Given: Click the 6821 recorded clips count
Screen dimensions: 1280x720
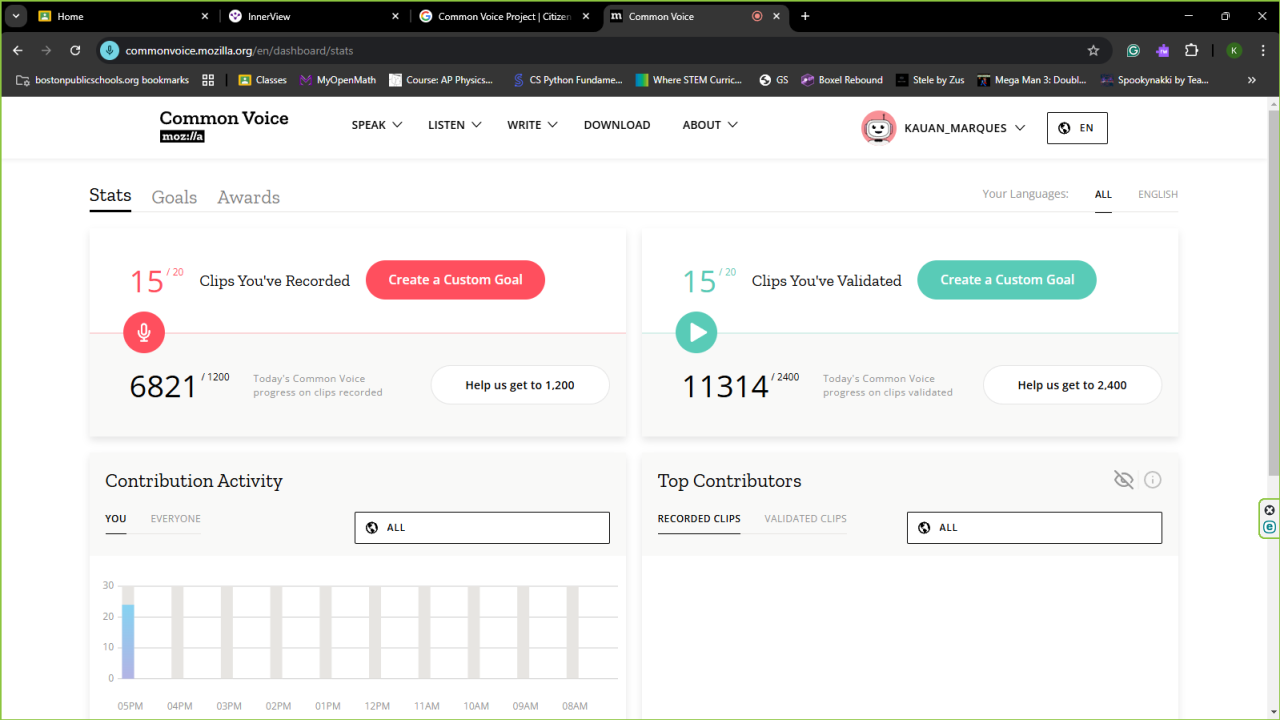Looking at the screenshot, I should click(164, 387).
